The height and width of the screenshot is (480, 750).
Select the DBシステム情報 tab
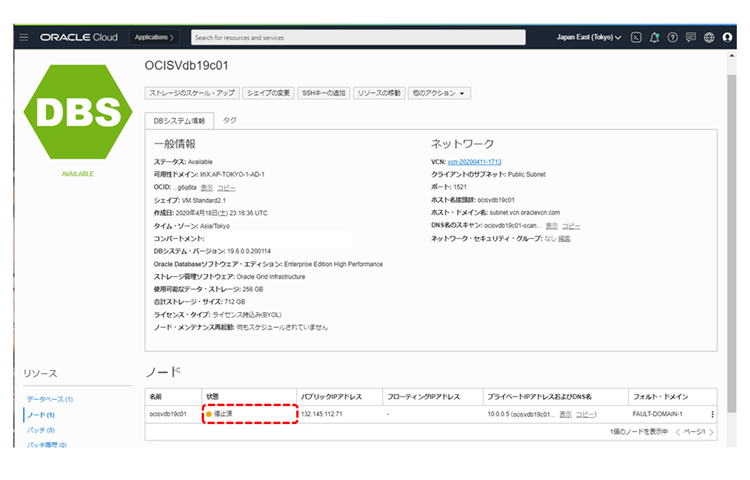click(179, 121)
